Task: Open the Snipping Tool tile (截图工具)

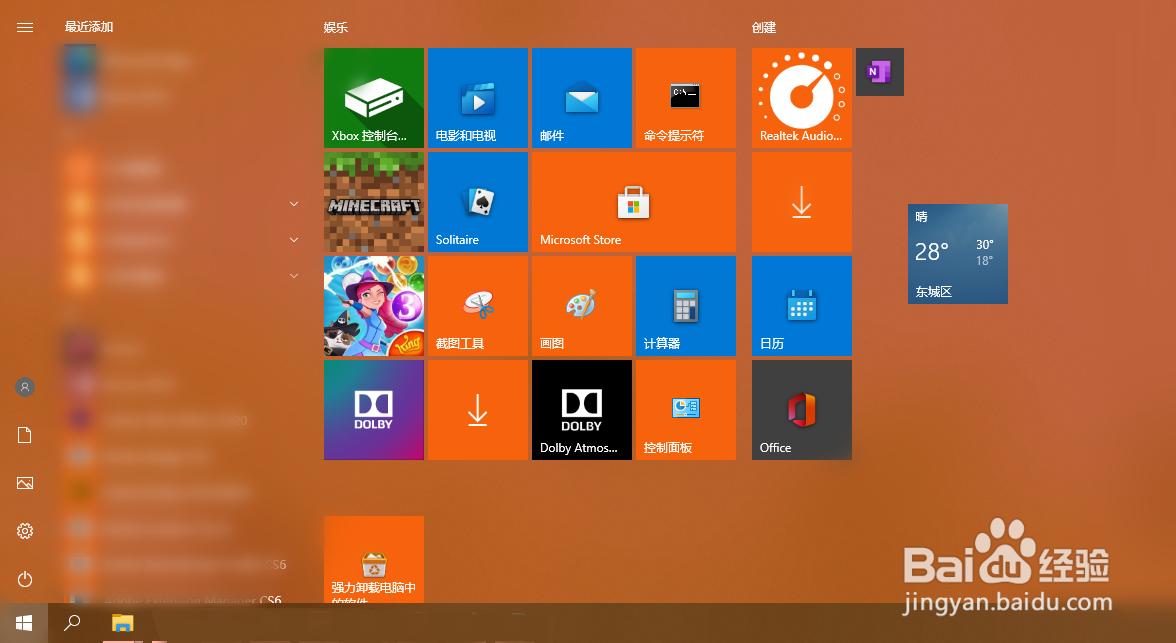Action: pos(478,306)
